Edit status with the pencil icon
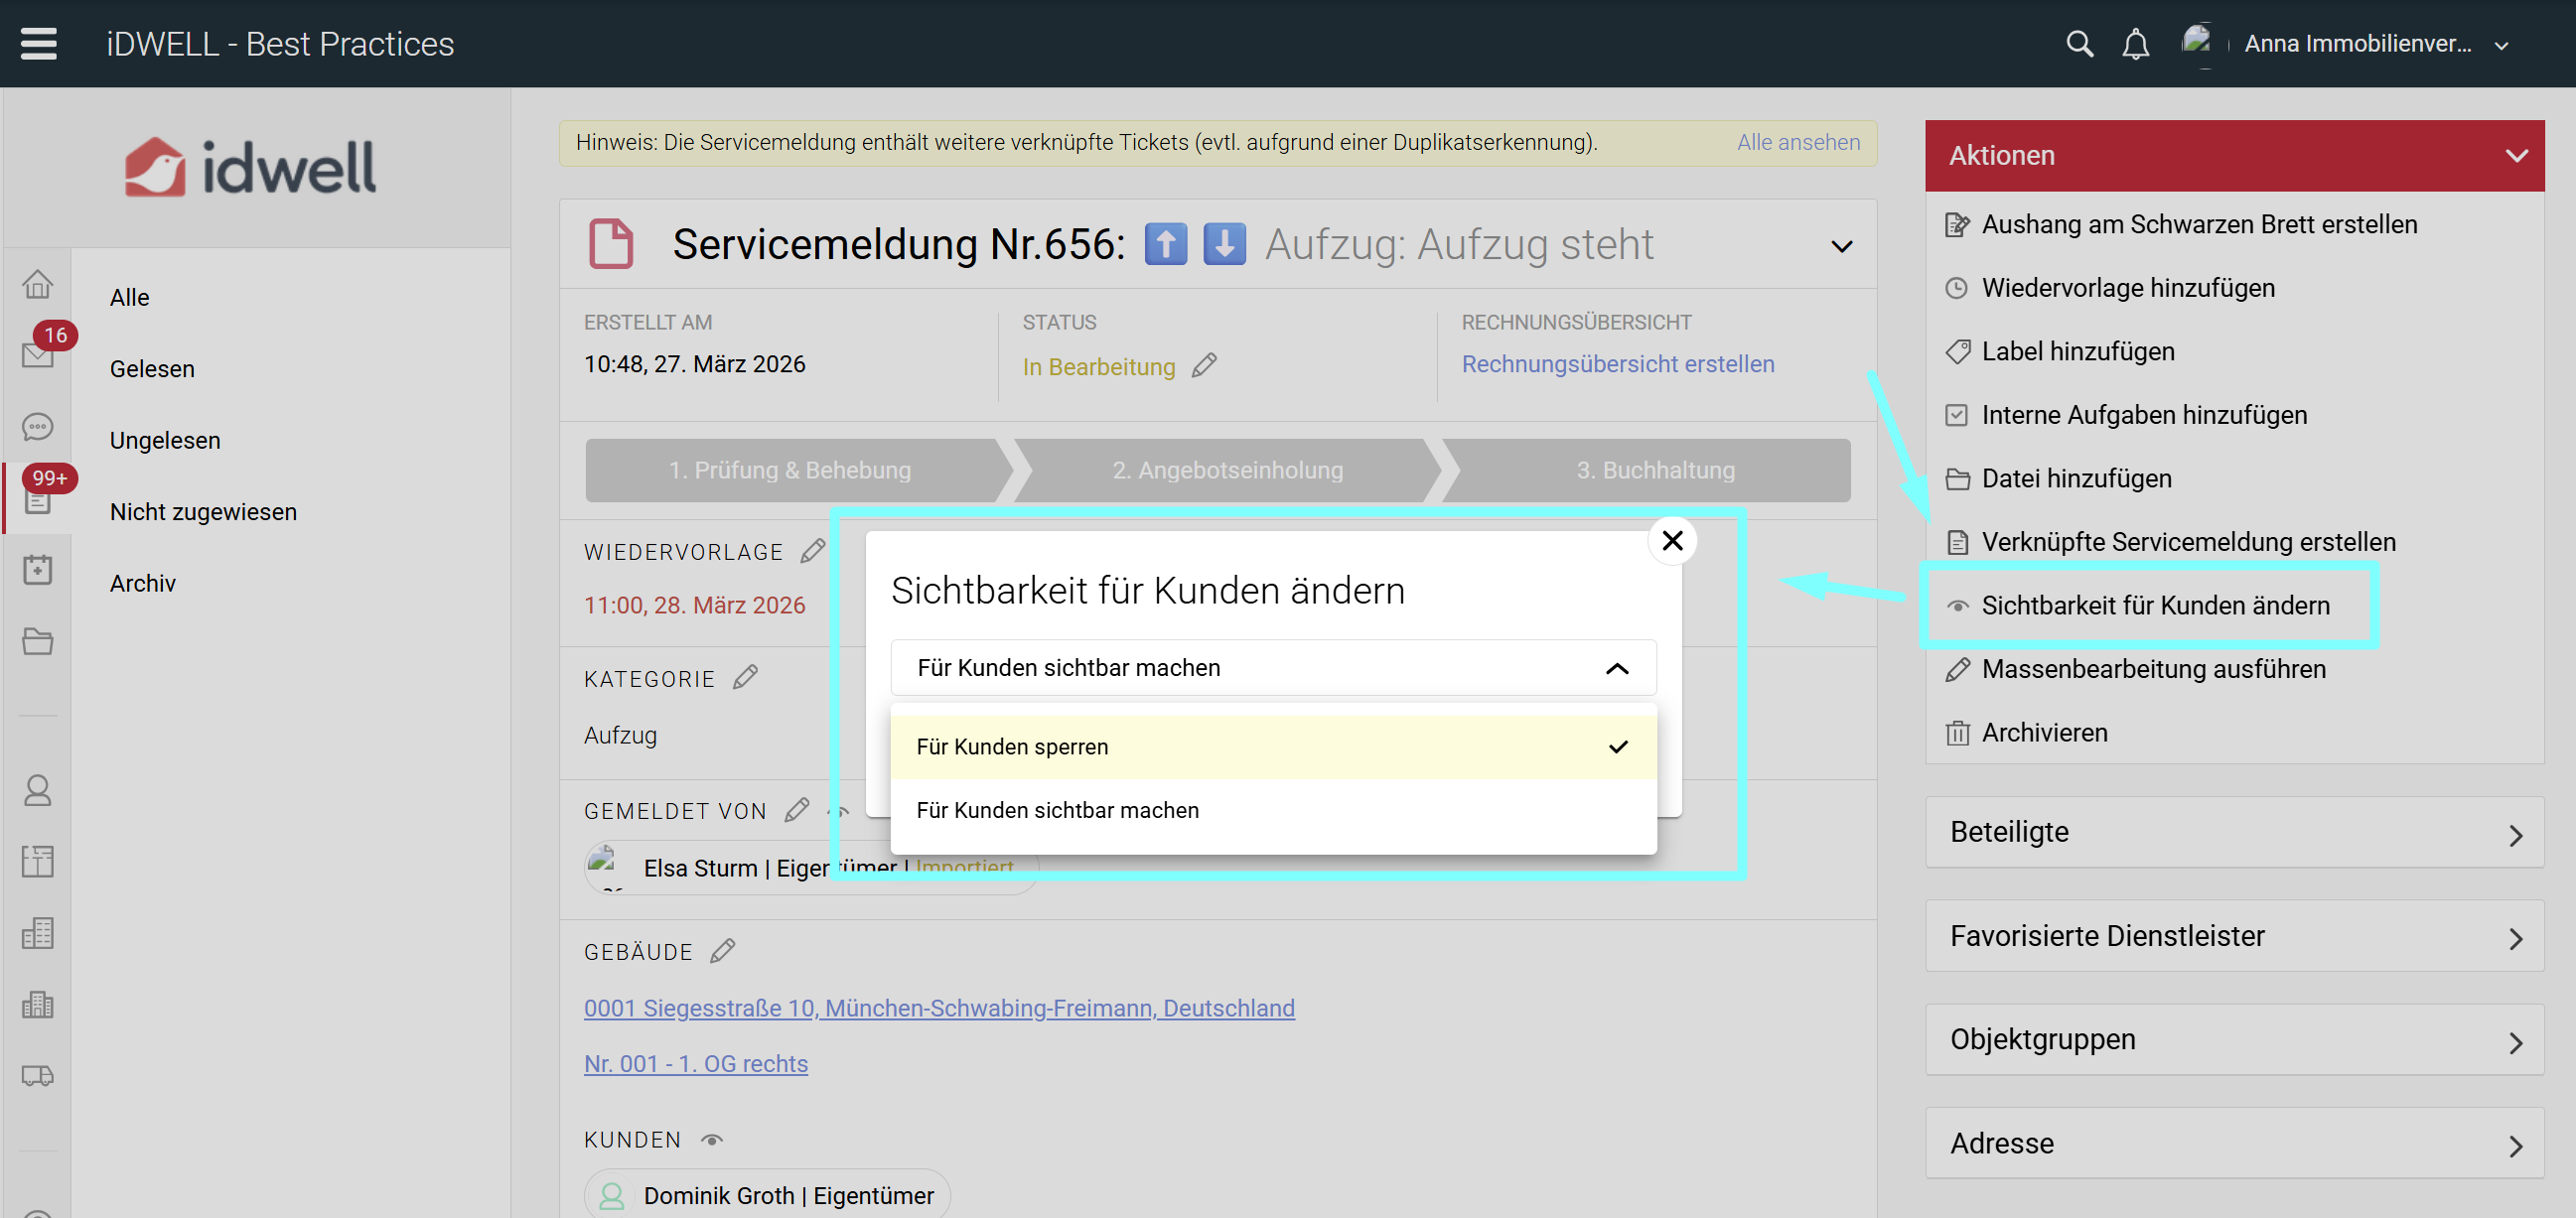 coord(1205,366)
